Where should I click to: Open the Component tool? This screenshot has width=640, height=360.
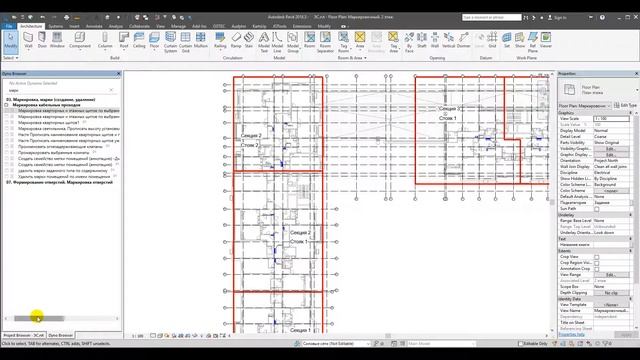80,41
